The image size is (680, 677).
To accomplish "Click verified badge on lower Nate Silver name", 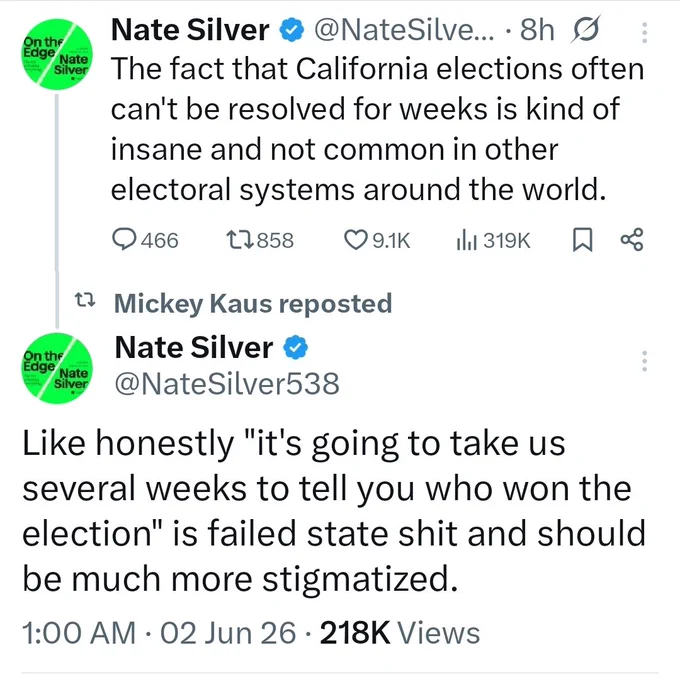I will 296,348.
